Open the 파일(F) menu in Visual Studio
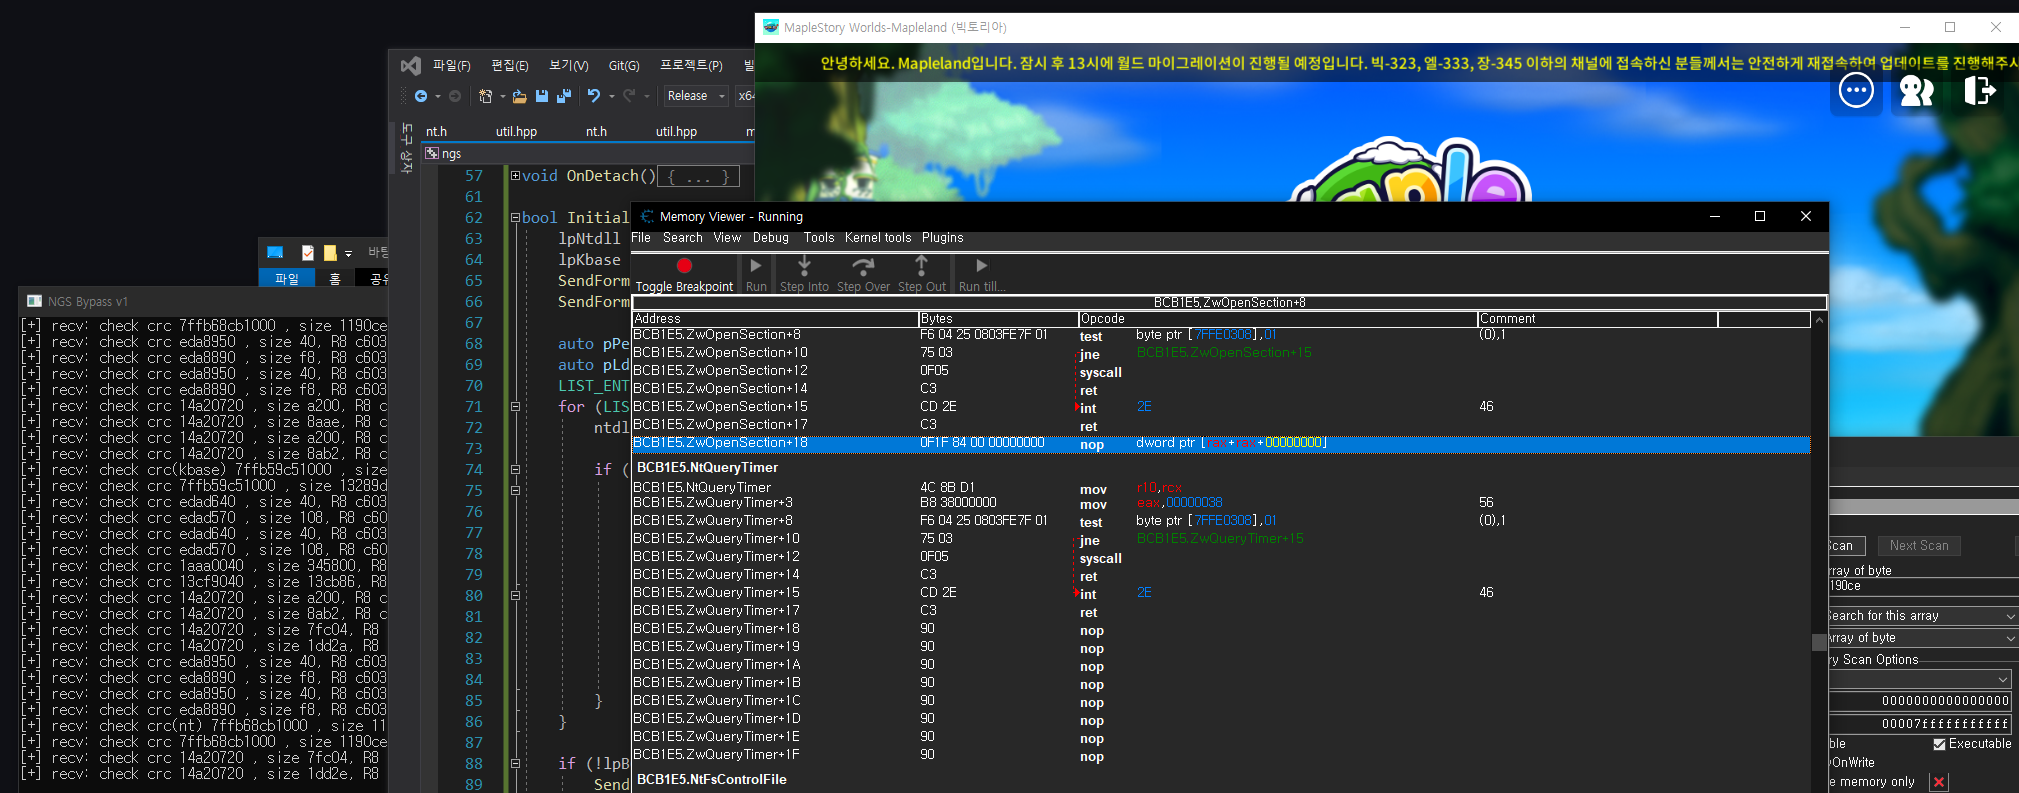Viewport: 2019px width, 793px height. click(451, 66)
